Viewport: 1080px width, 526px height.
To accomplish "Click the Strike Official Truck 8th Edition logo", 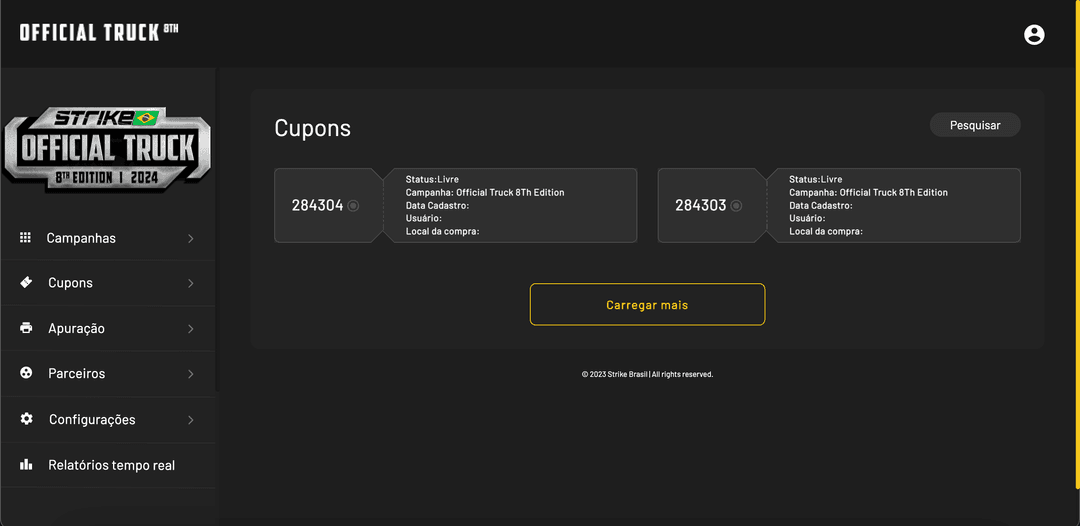I will [x=107, y=149].
